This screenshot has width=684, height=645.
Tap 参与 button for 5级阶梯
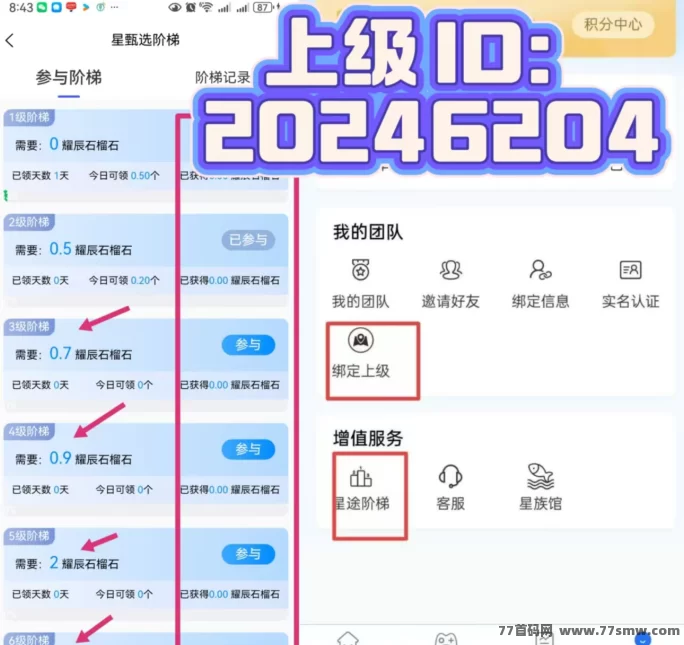tap(248, 554)
